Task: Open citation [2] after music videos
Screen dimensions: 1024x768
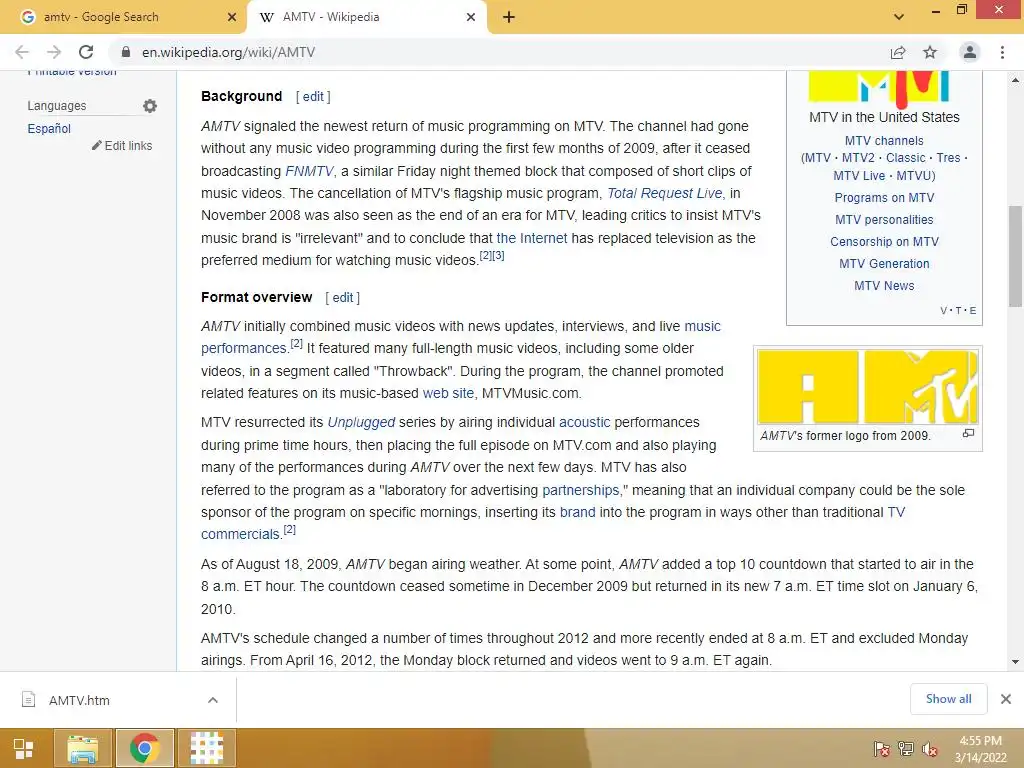Action: [485, 255]
